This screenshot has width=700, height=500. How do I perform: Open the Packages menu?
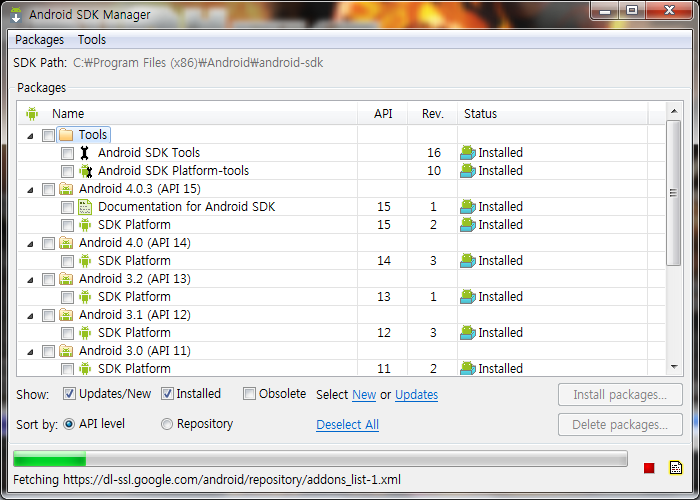click(39, 40)
